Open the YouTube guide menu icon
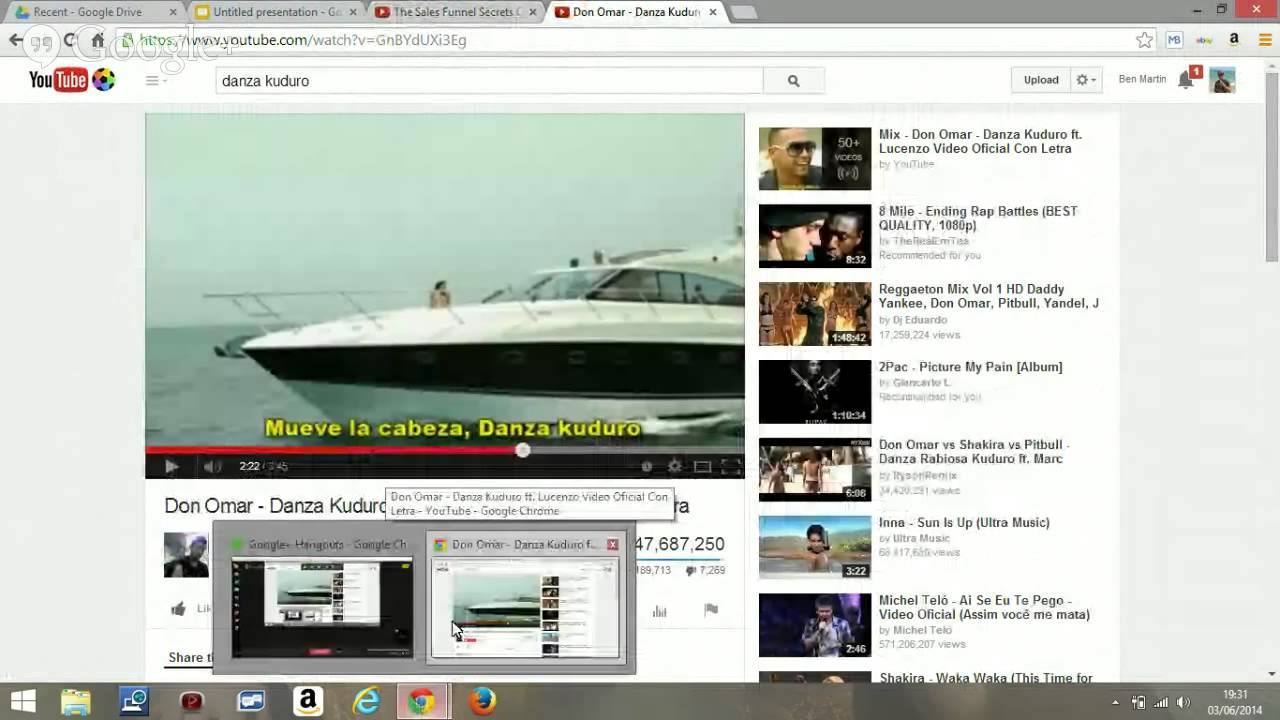This screenshot has height=720, width=1280. (x=152, y=80)
